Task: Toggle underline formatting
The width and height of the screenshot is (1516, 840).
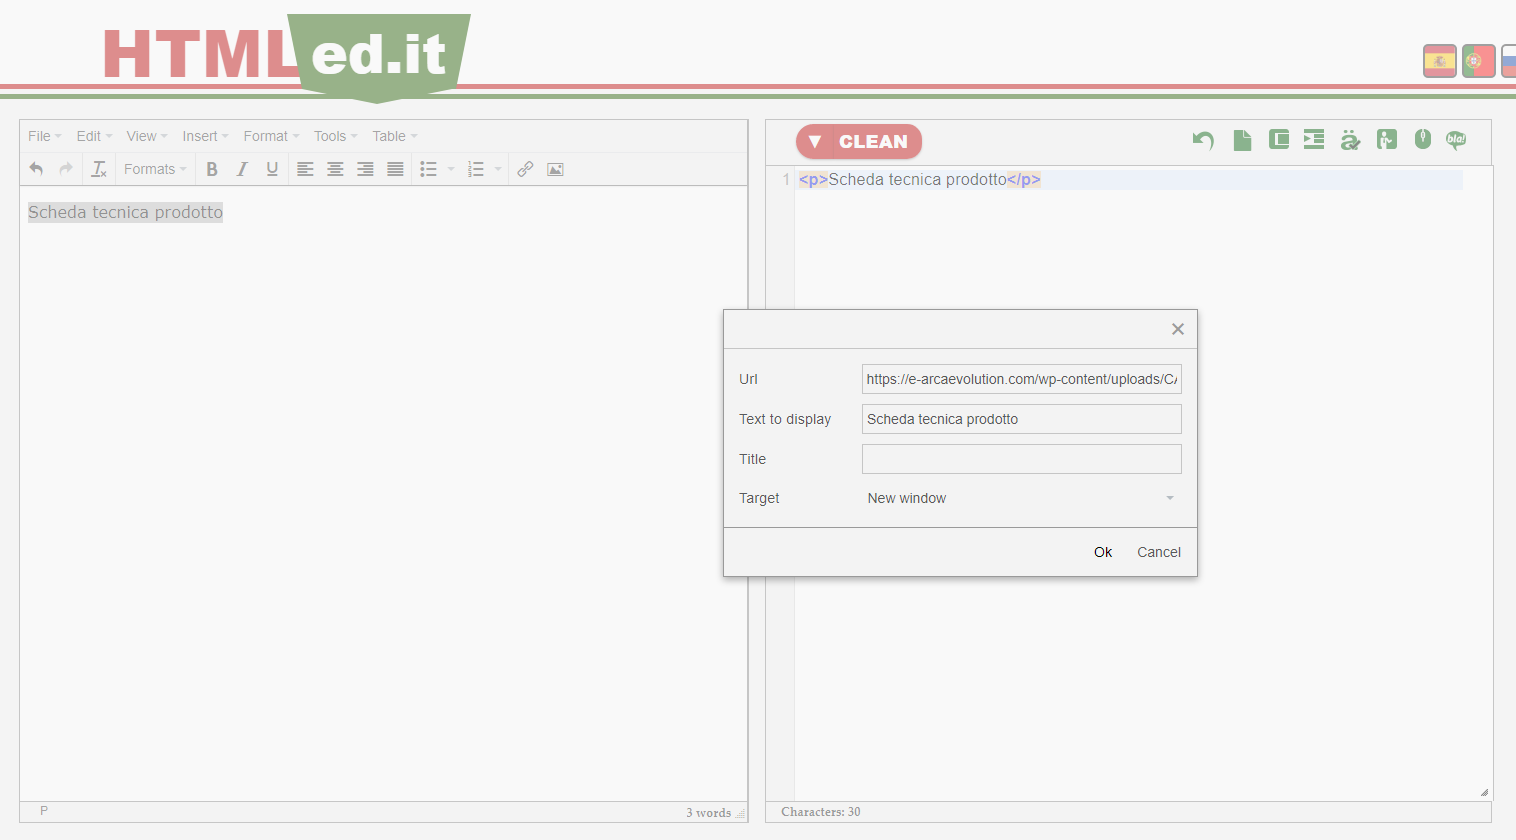Action: 272,169
